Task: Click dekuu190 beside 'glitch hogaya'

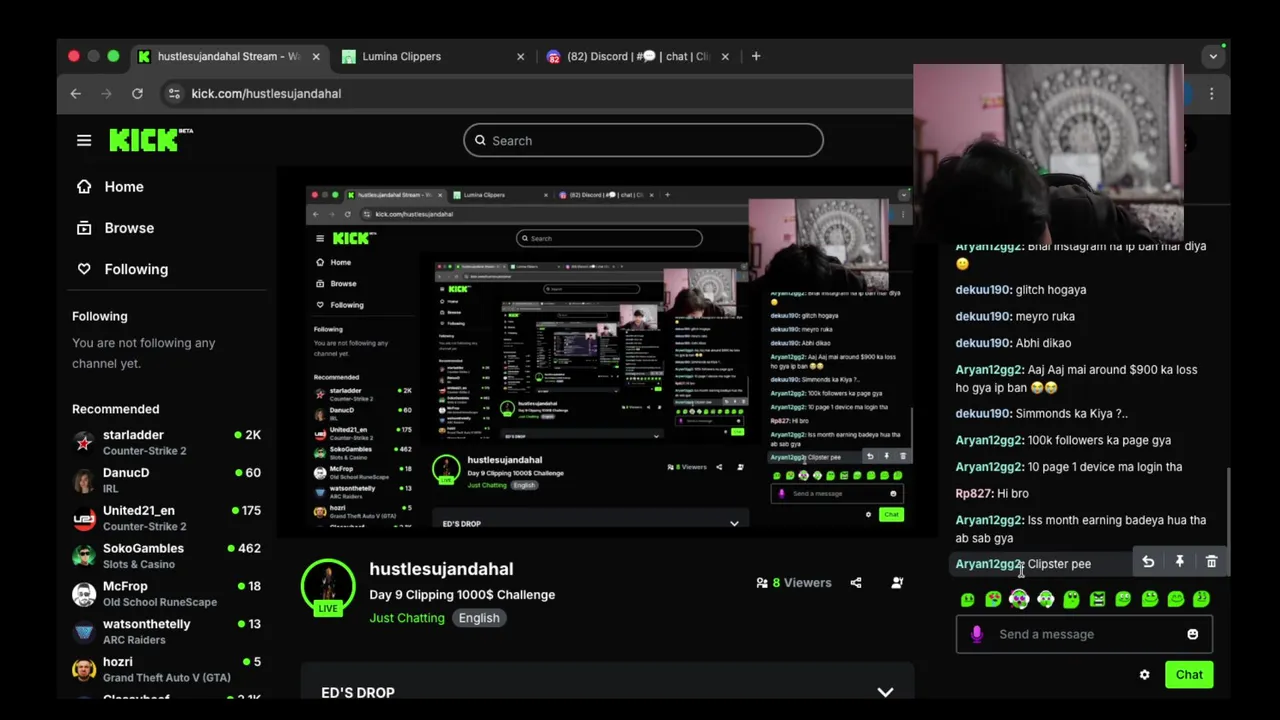Action: click(x=983, y=290)
